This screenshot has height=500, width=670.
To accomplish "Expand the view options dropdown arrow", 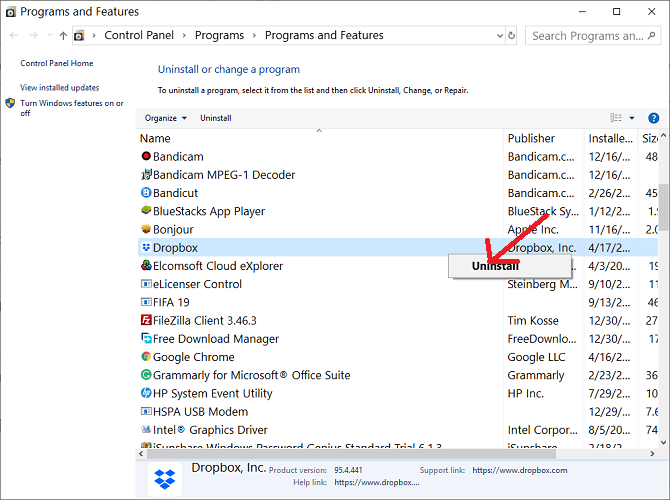I will pos(632,118).
